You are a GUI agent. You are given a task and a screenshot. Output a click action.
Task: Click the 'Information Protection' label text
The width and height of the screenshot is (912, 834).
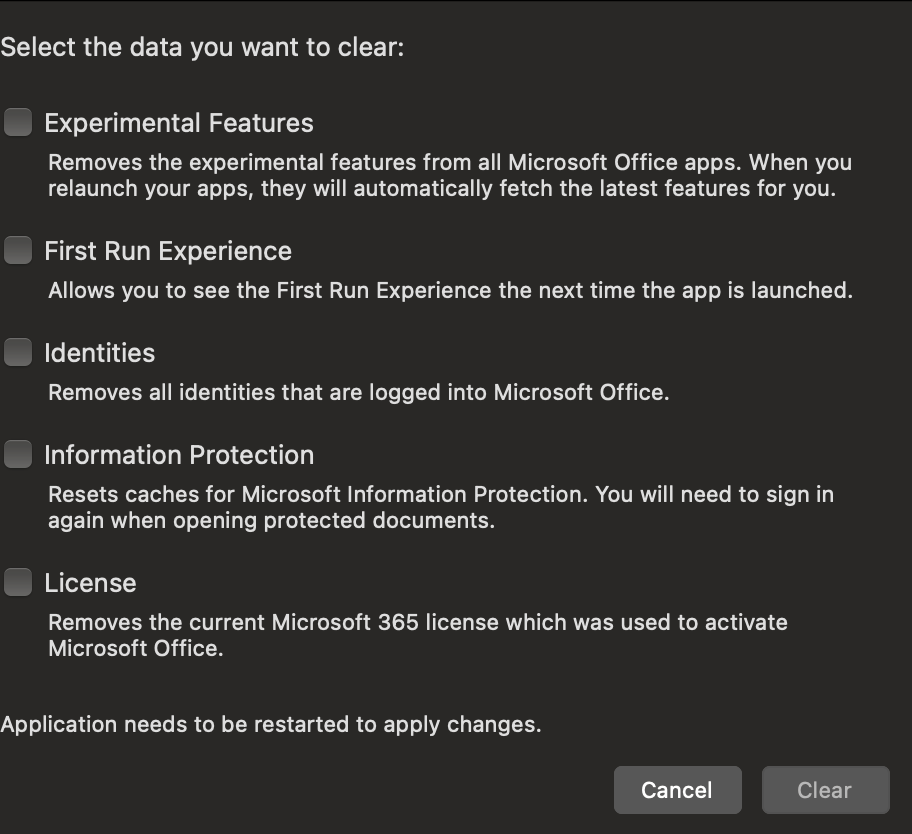pos(179,455)
